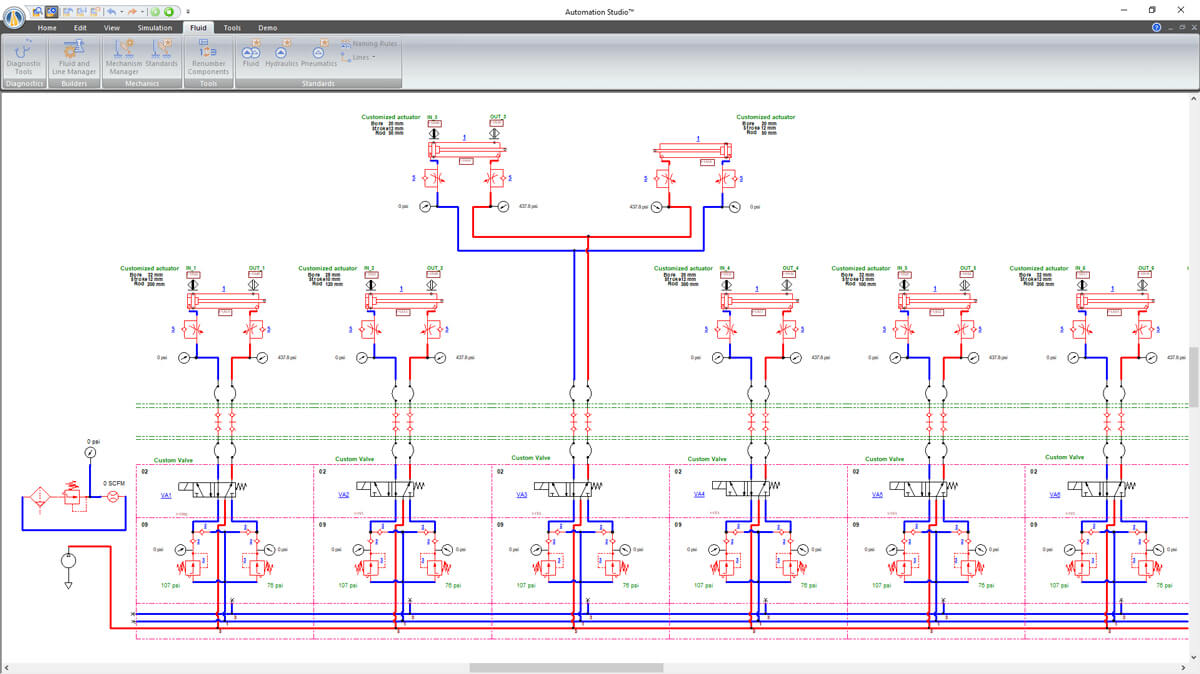1200x674 pixels.
Task: Open the VA2 valve link
Action: [343, 494]
